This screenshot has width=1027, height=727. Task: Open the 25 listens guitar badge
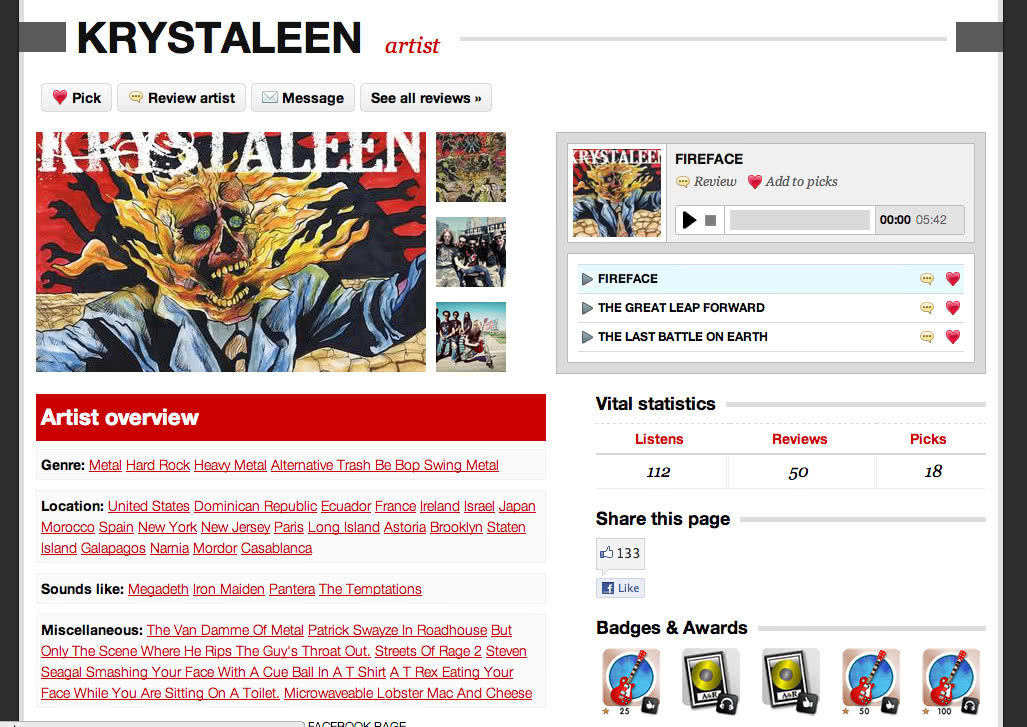[631, 682]
